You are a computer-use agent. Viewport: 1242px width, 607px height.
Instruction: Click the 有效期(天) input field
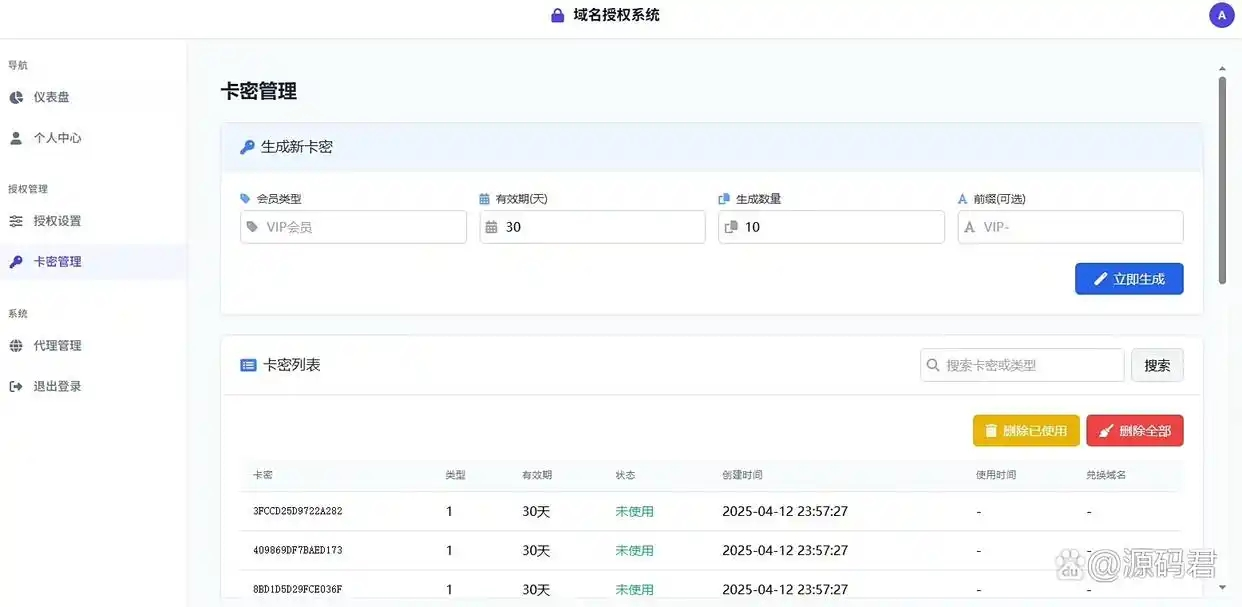592,227
